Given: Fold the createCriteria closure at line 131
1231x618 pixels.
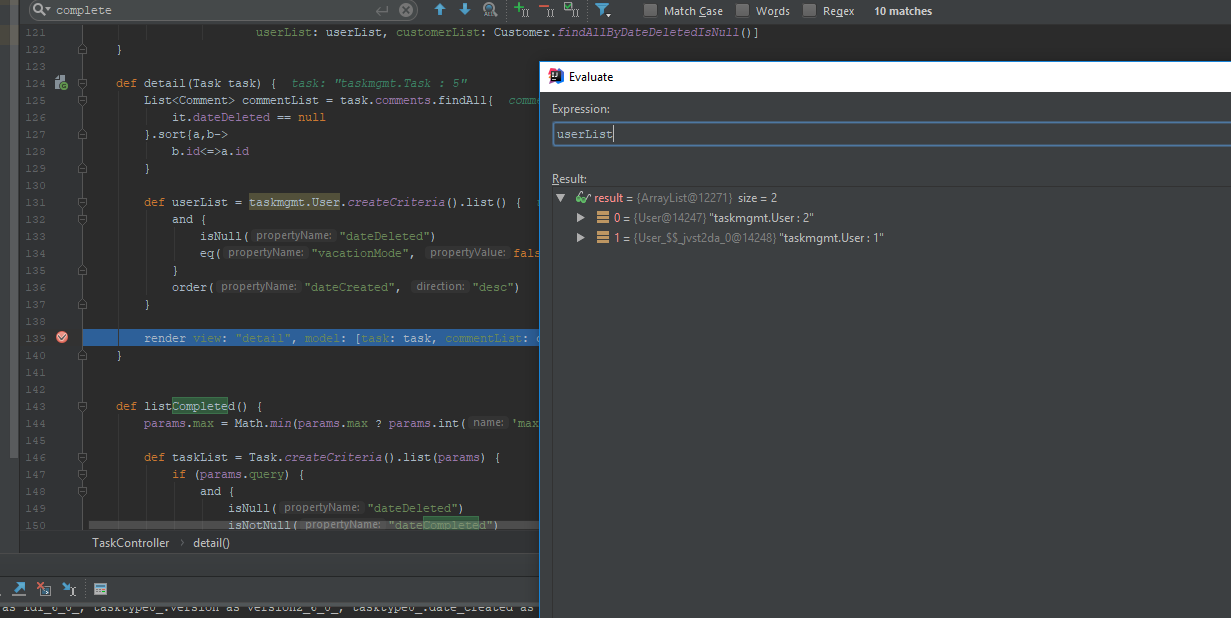Looking at the screenshot, I should coord(83,202).
